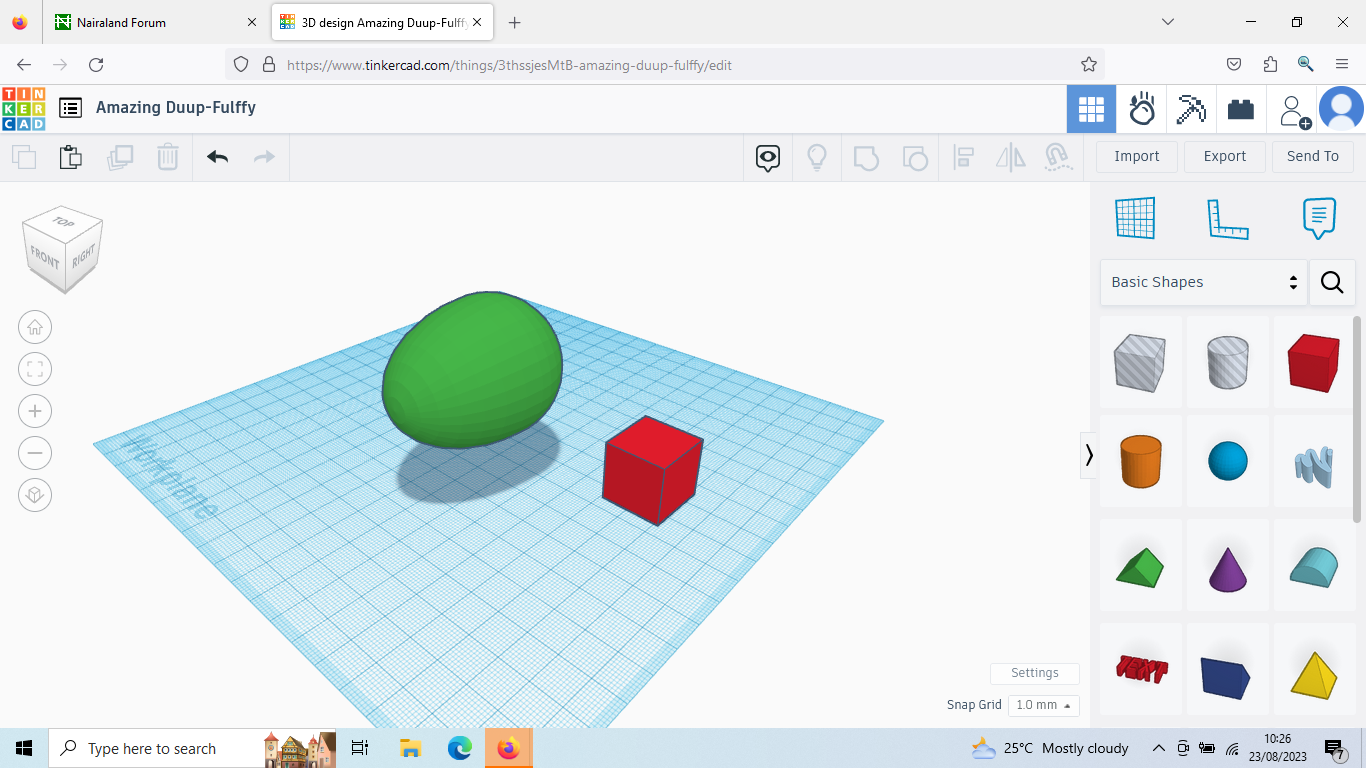Select the Group tool icon
Viewport: 1366px width, 768px height.
pyautogui.click(x=866, y=157)
